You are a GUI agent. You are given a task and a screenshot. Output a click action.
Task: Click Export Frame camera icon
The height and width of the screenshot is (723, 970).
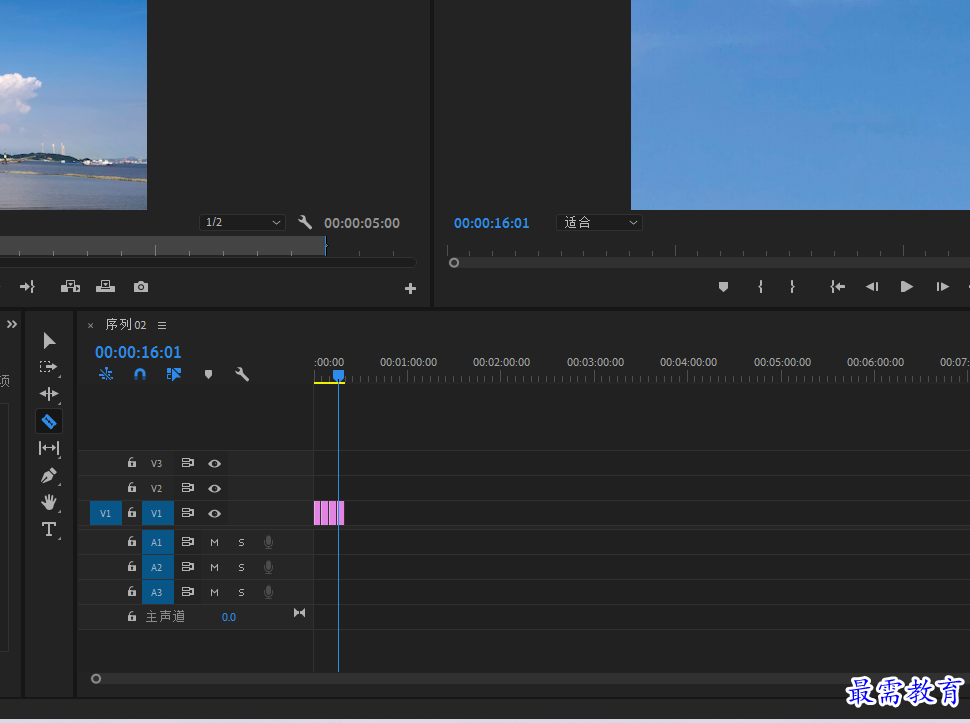(x=141, y=287)
